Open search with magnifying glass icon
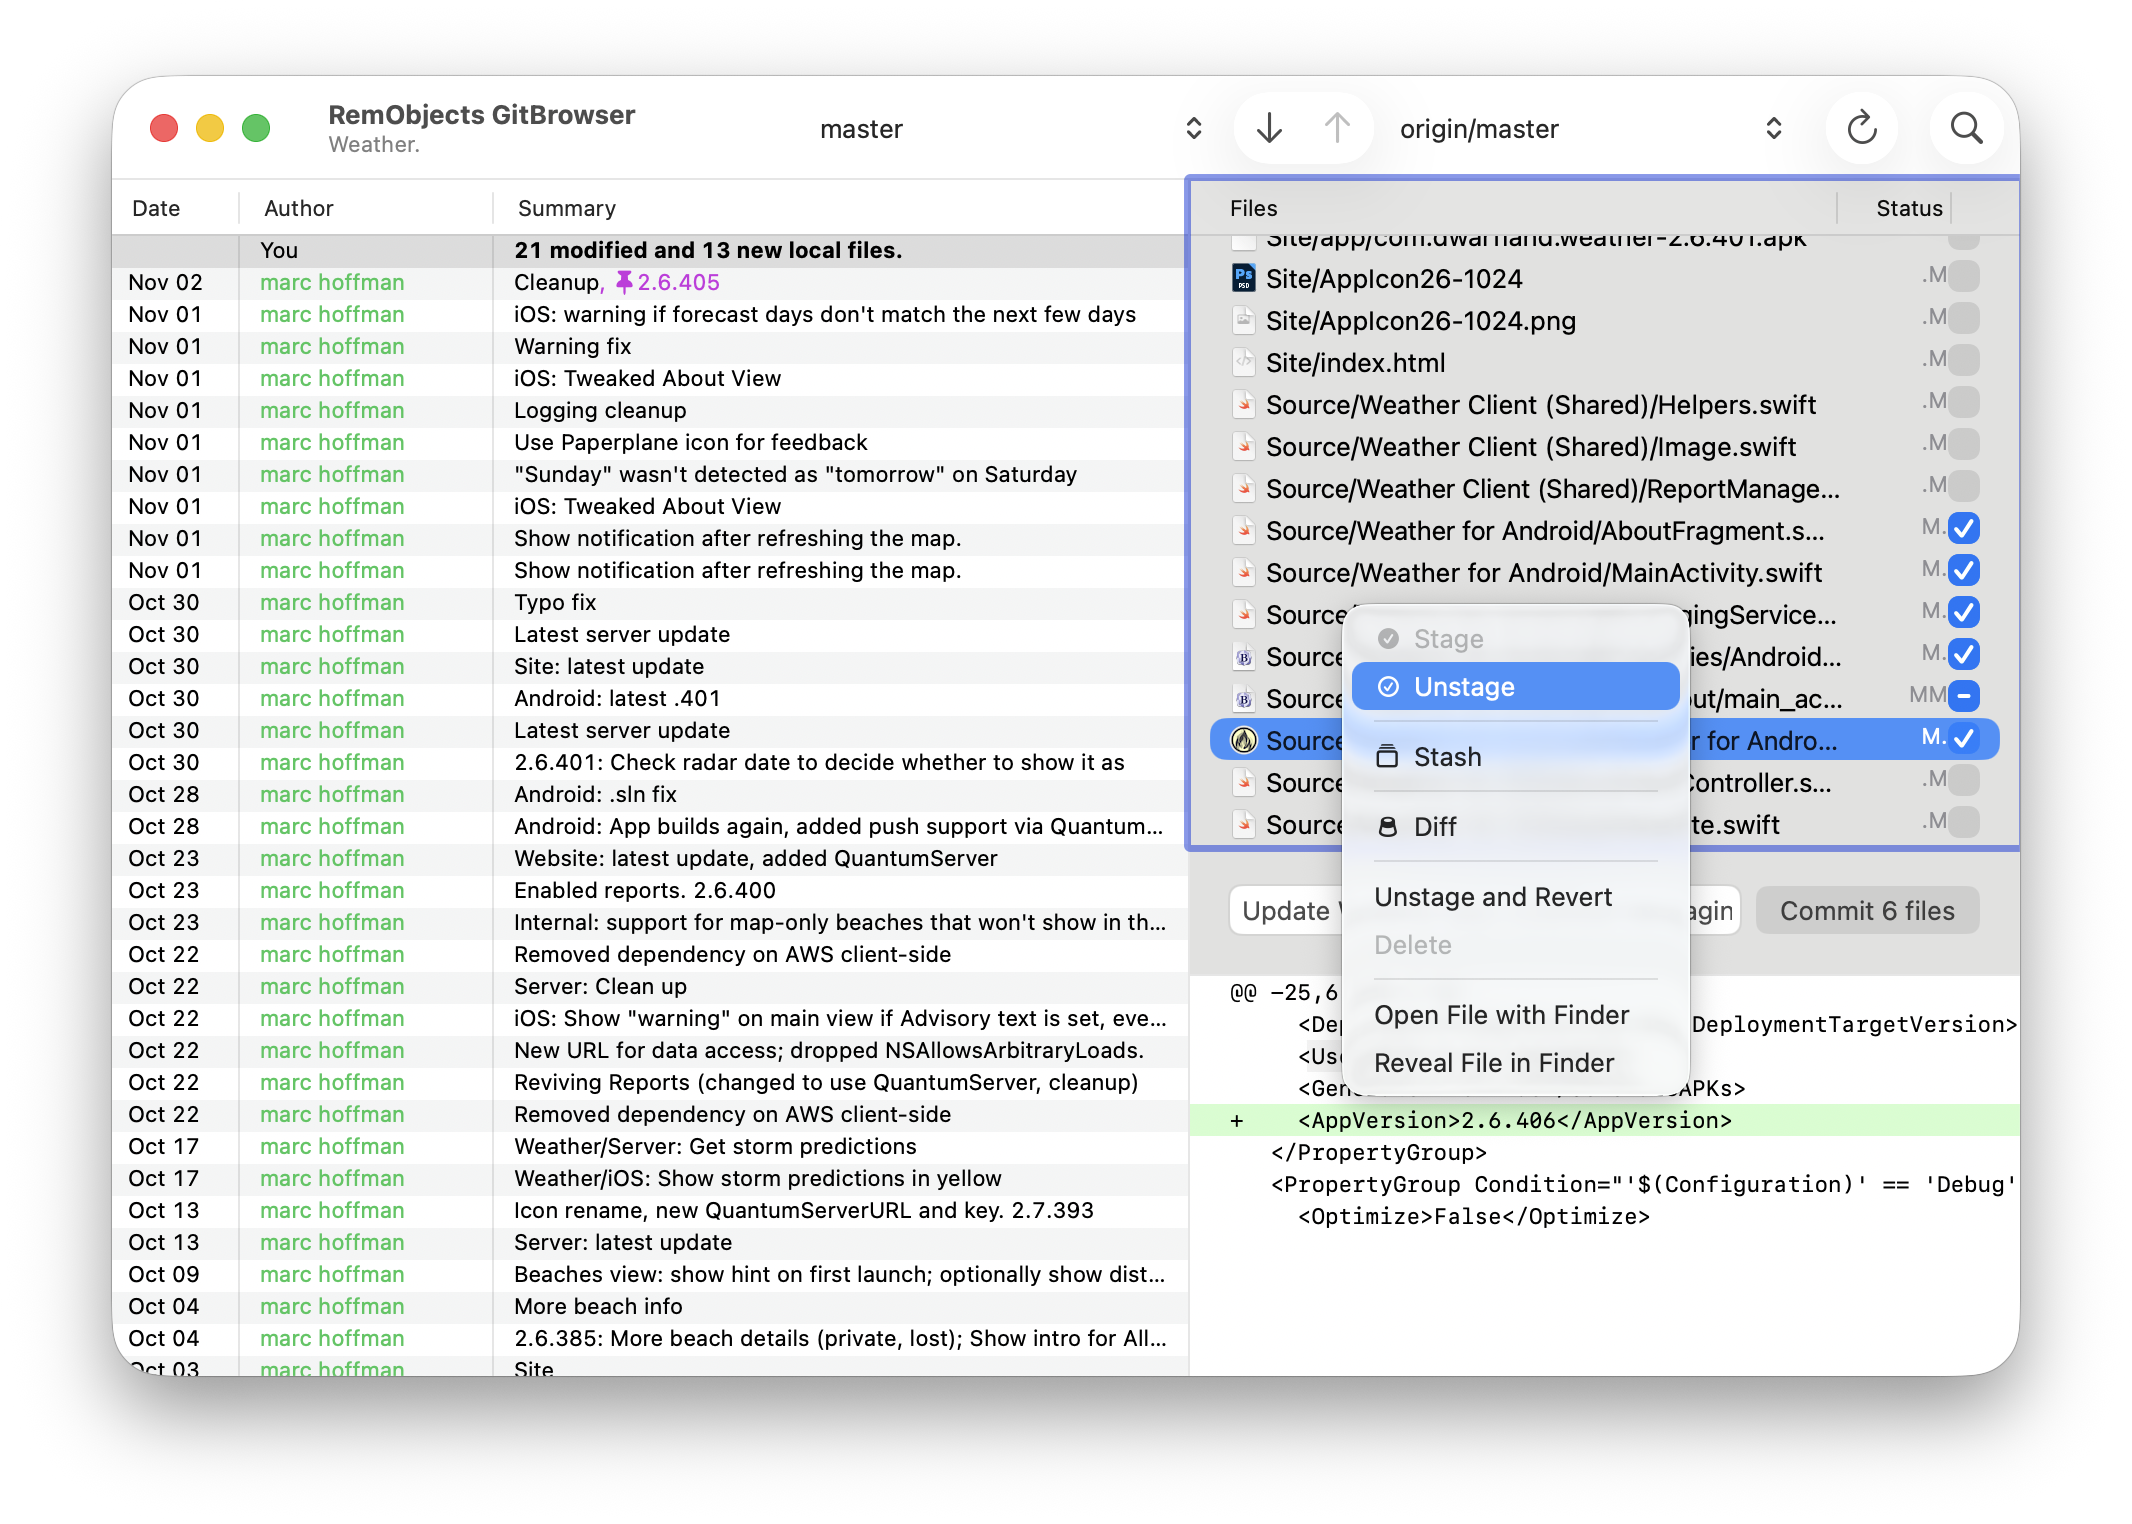 1965,128
